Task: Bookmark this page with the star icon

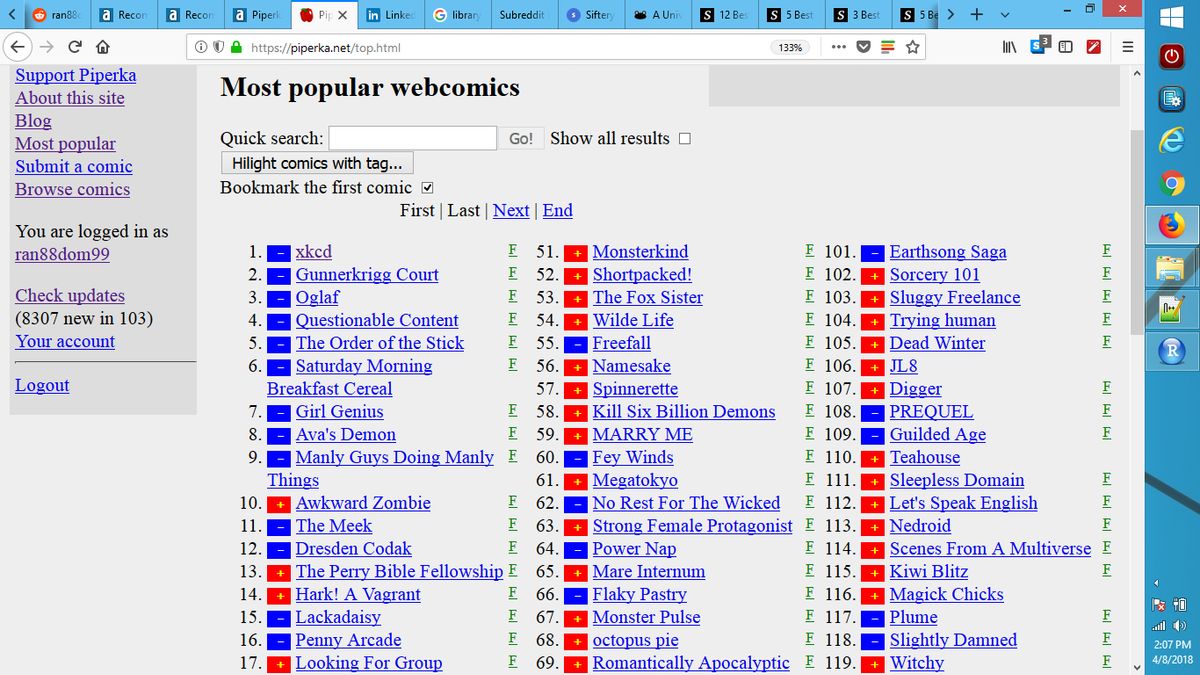Action: [x=912, y=47]
